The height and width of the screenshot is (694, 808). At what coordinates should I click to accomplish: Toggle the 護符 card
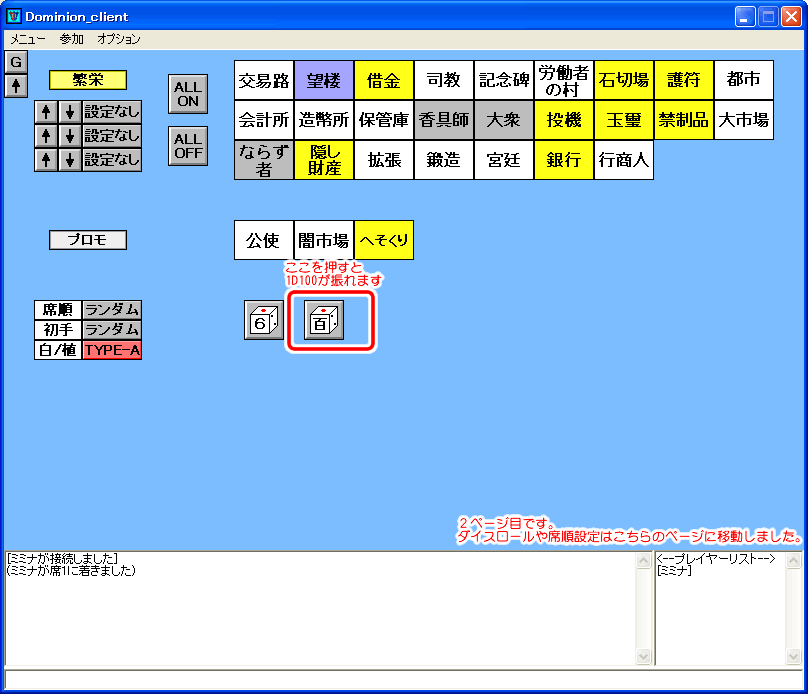[683, 80]
